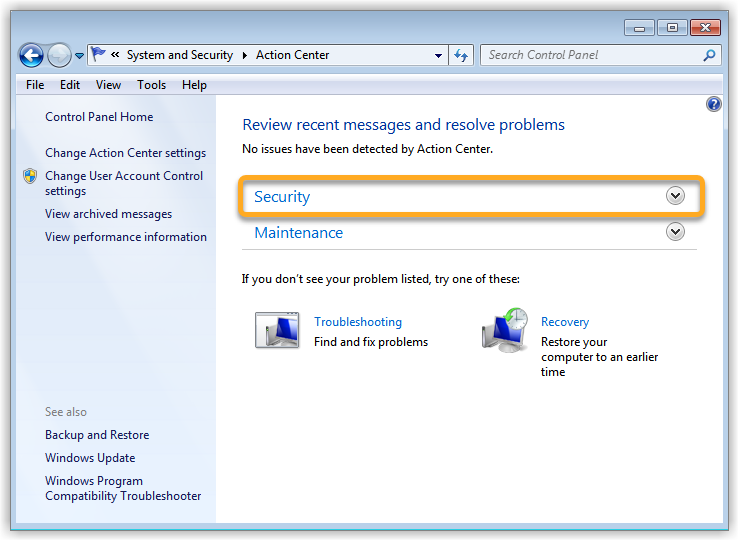
Task: Click View archived messages link
Action: (108, 214)
